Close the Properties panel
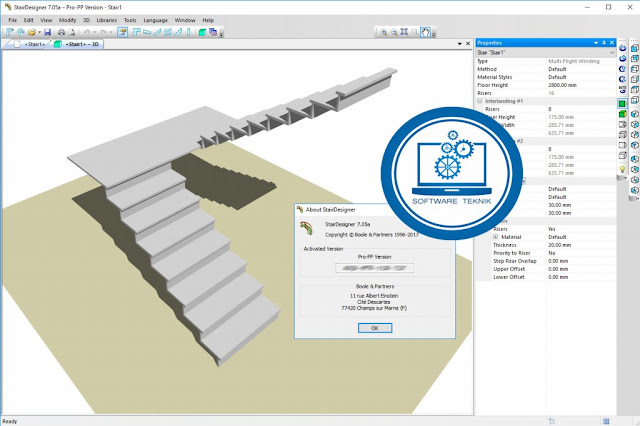This screenshot has height=426, width=640. tap(612, 42)
